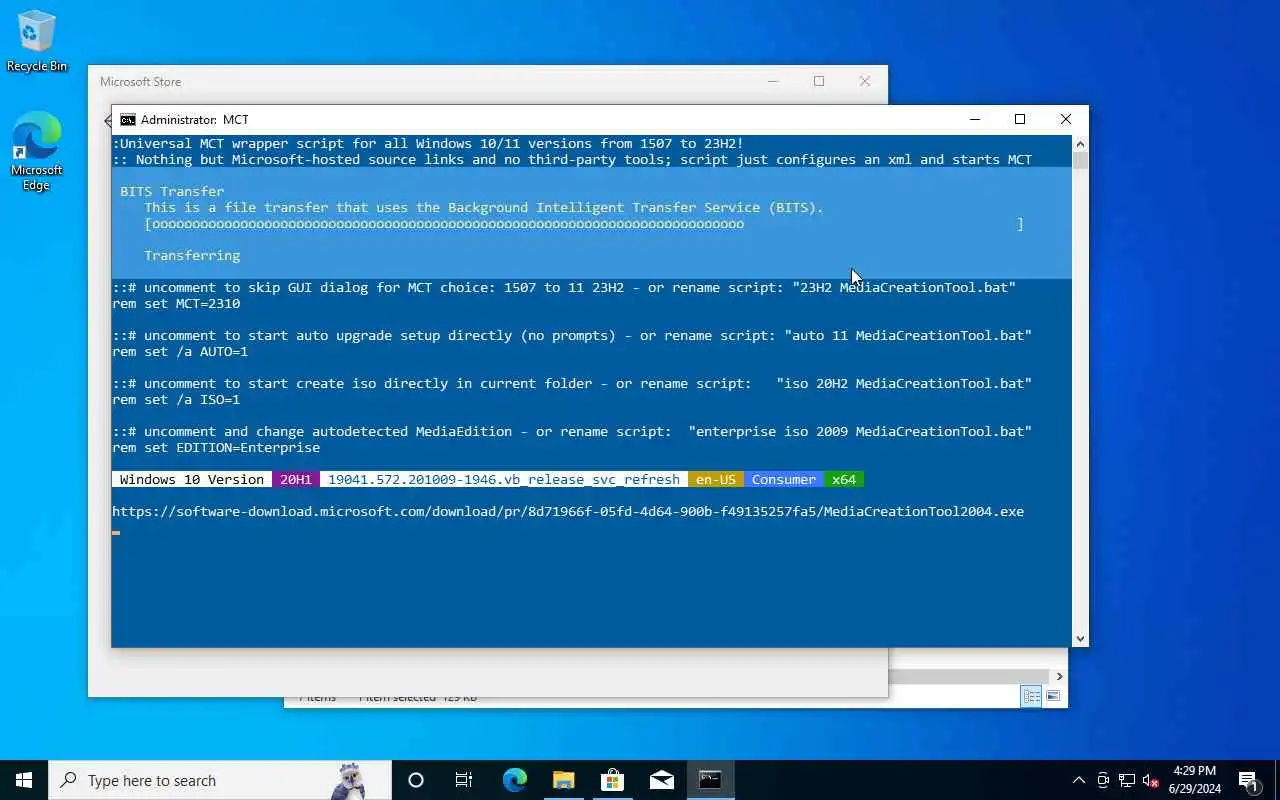Open the Windows Start menu
Screen dimensions: 1280x800
[24, 780]
